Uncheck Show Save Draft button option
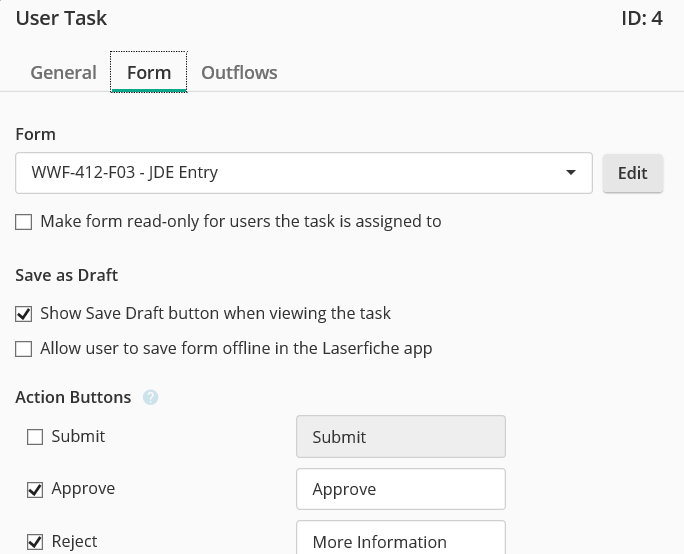The image size is (684, 554). click(24, 314)
